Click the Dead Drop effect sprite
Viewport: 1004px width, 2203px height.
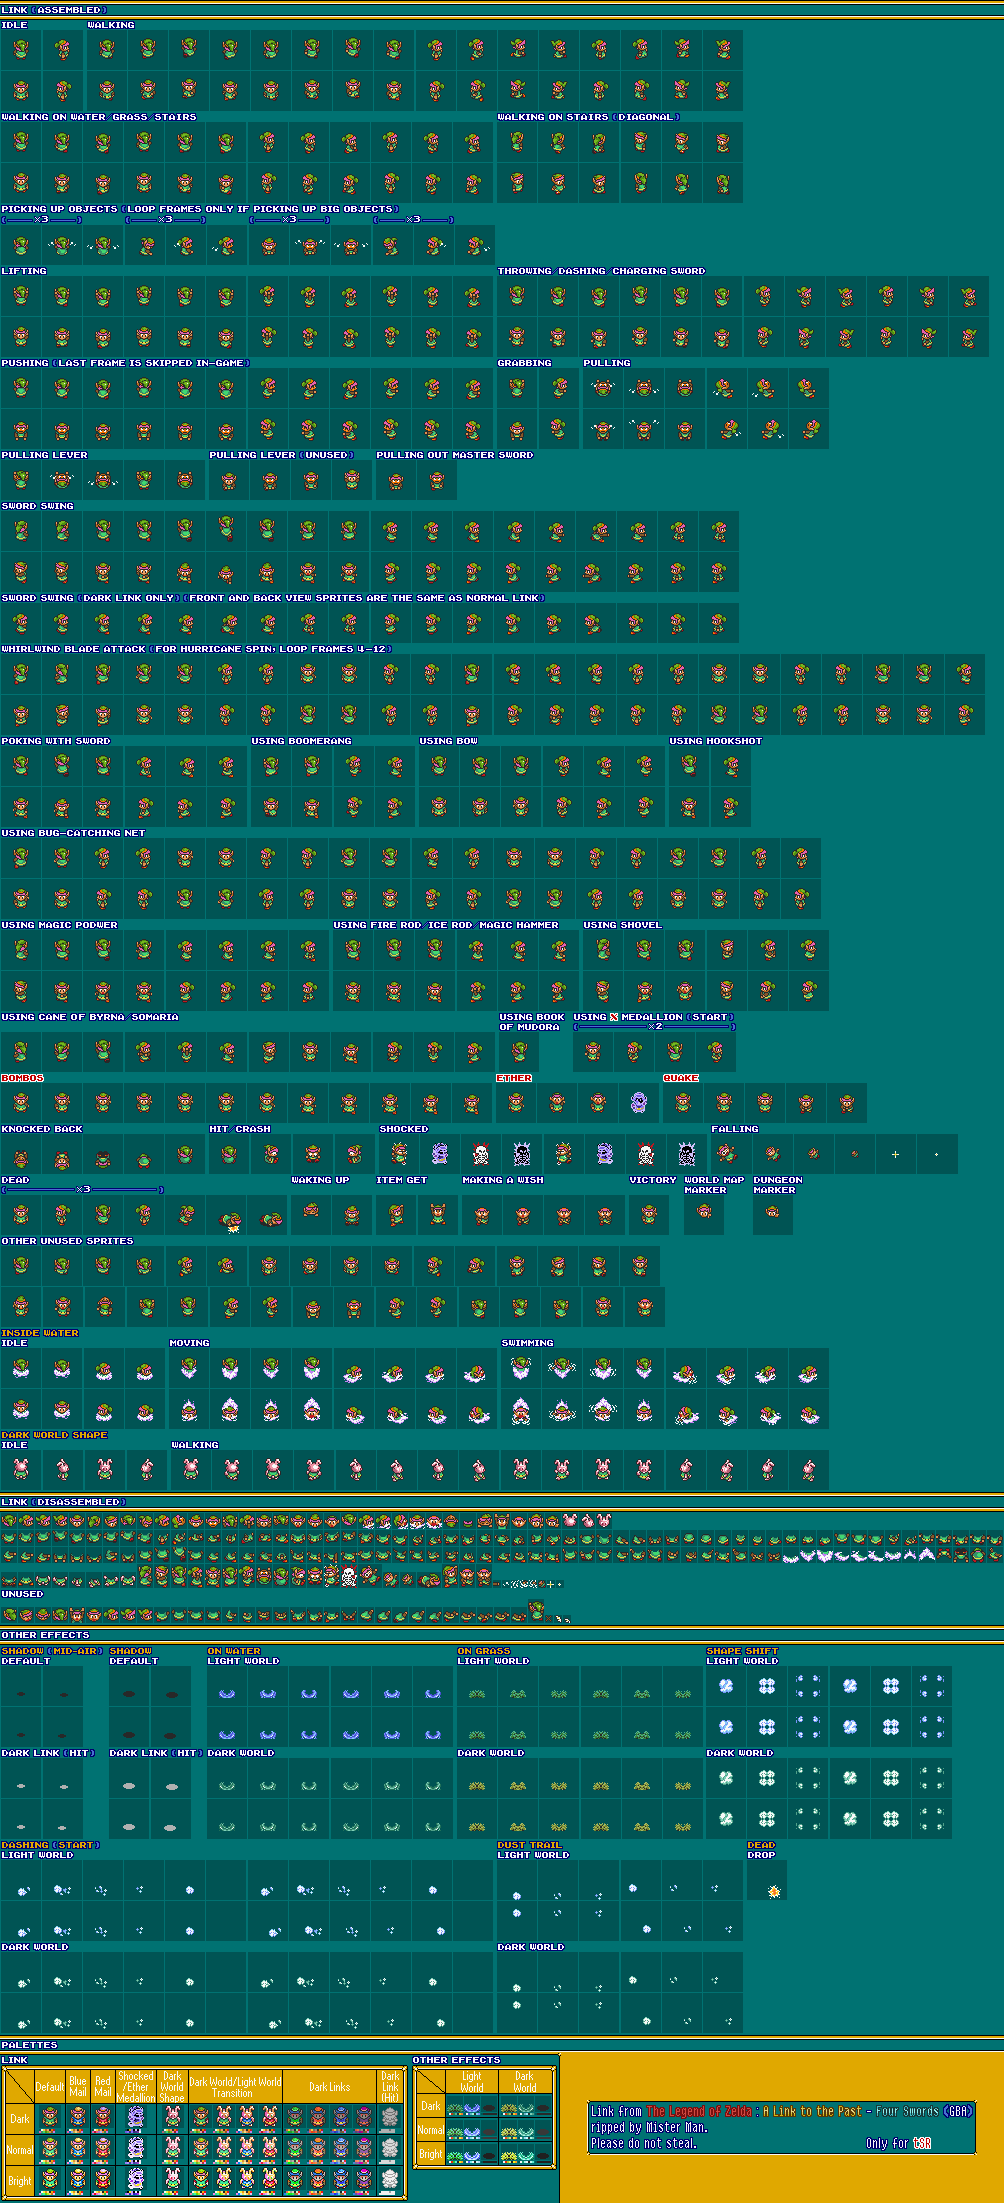773,1891
